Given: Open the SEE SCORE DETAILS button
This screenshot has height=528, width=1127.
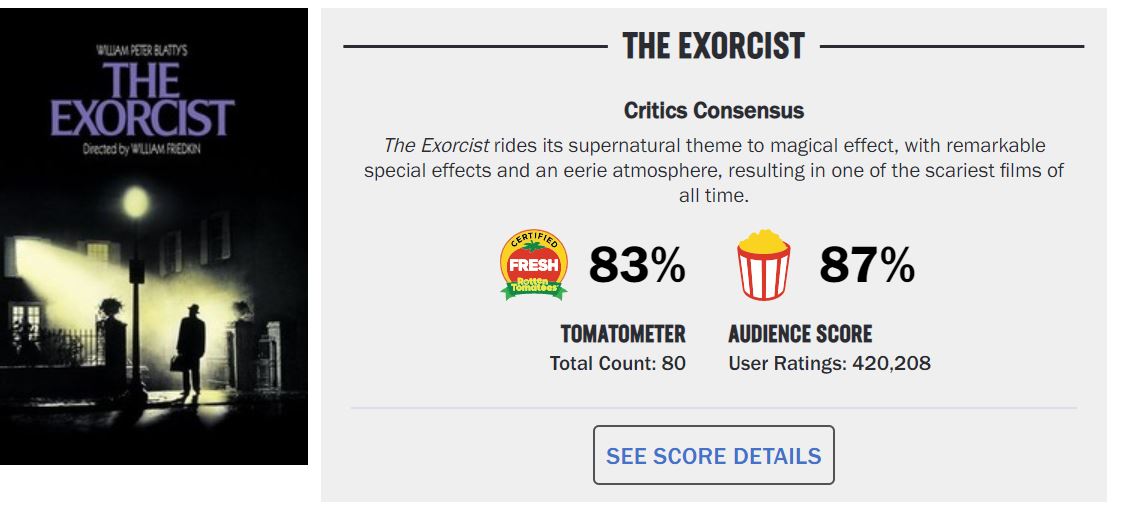Looking at the screenshot, I should 713,455.
